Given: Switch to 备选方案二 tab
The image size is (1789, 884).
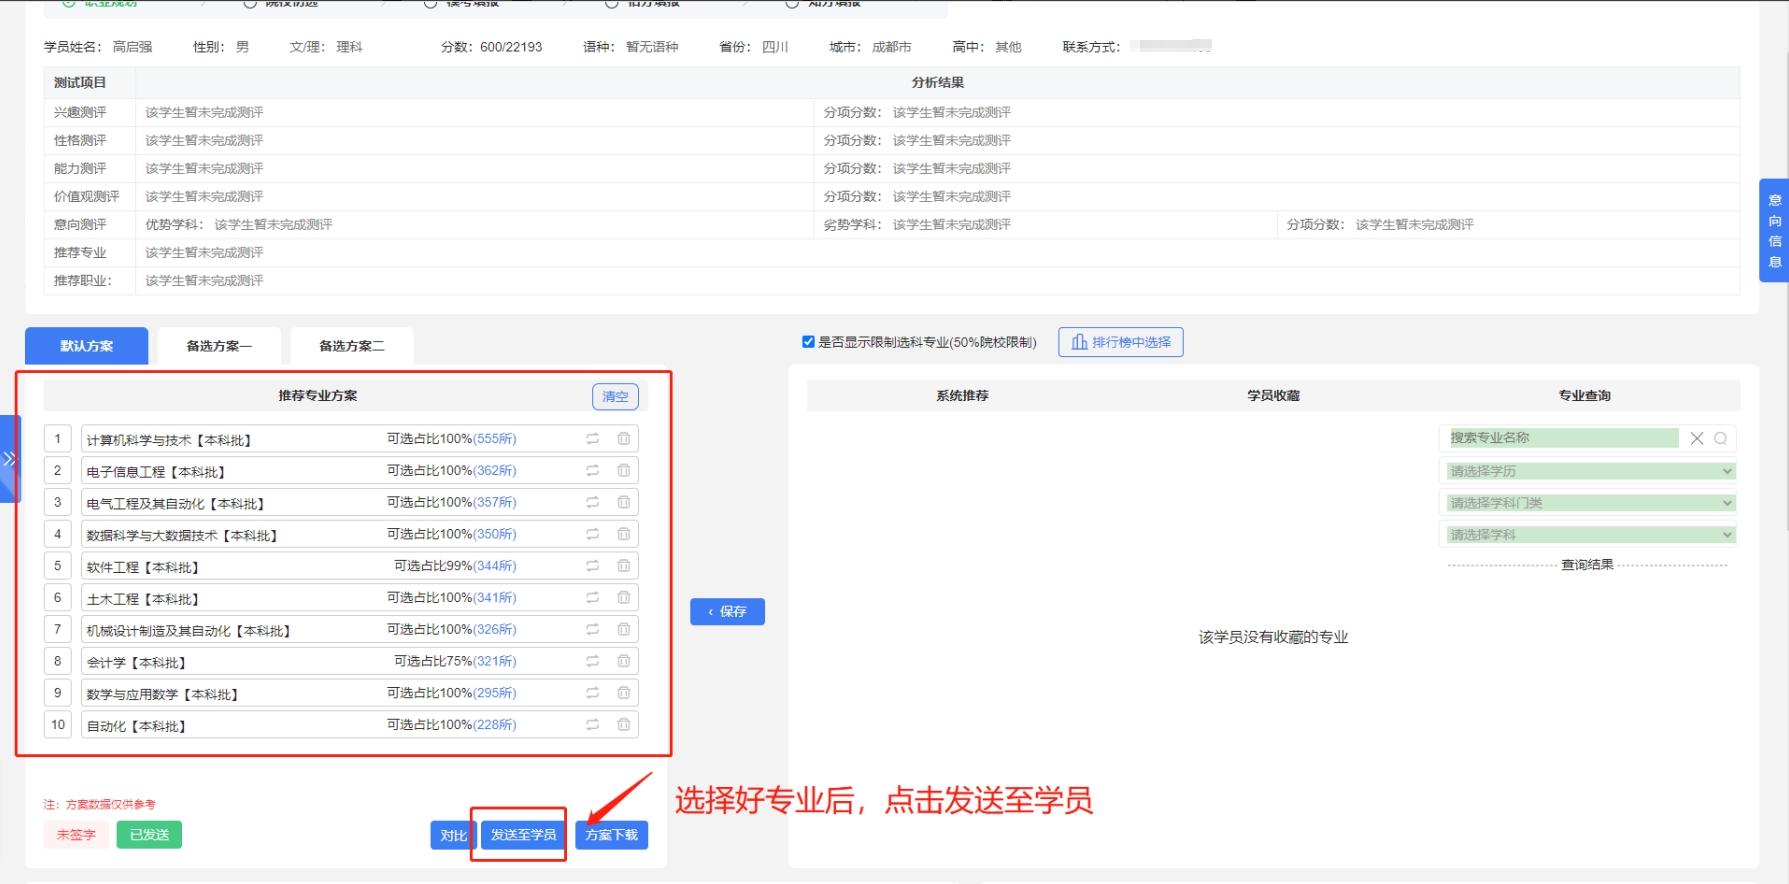Looking at the screenshot, I should tap(352, 346).
